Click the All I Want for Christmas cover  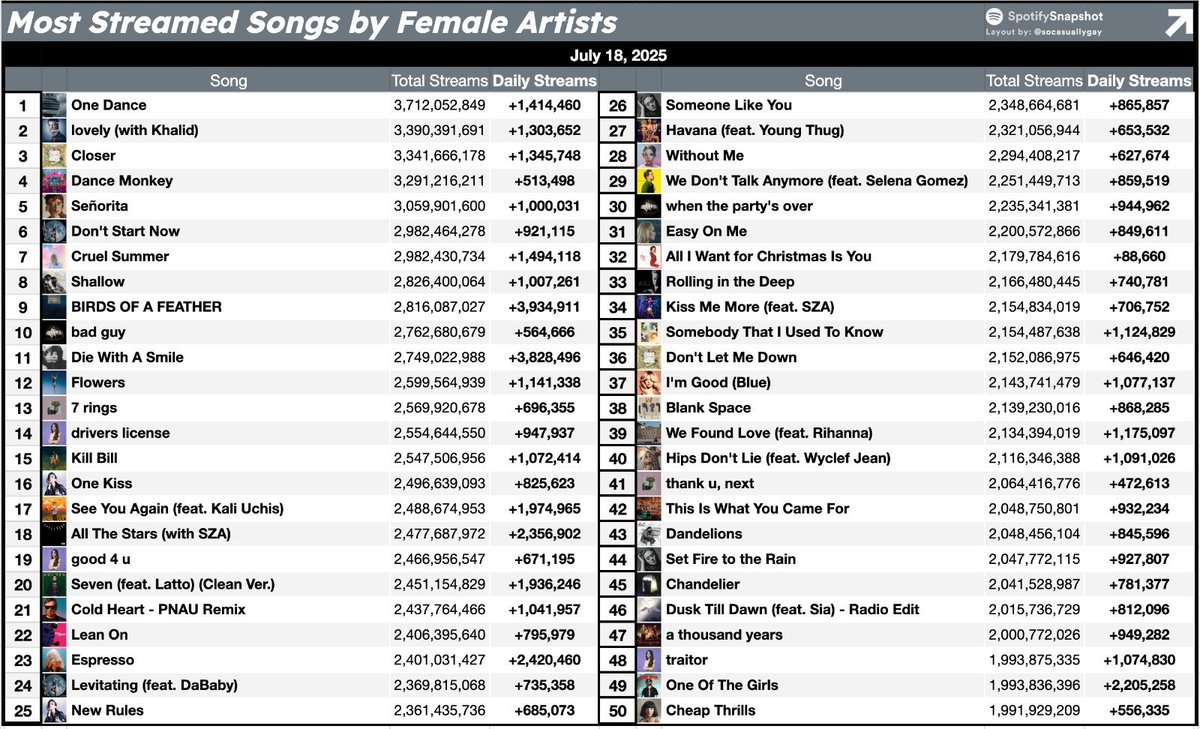coord(649,256)
